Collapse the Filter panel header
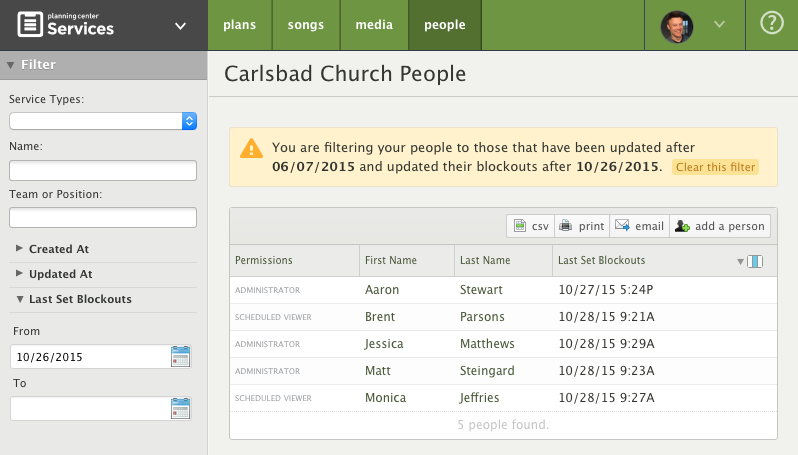 [x=38, y=65]
